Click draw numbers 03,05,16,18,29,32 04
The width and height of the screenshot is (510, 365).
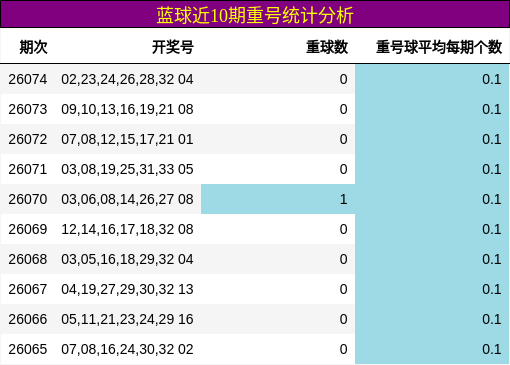pos(127,259)
